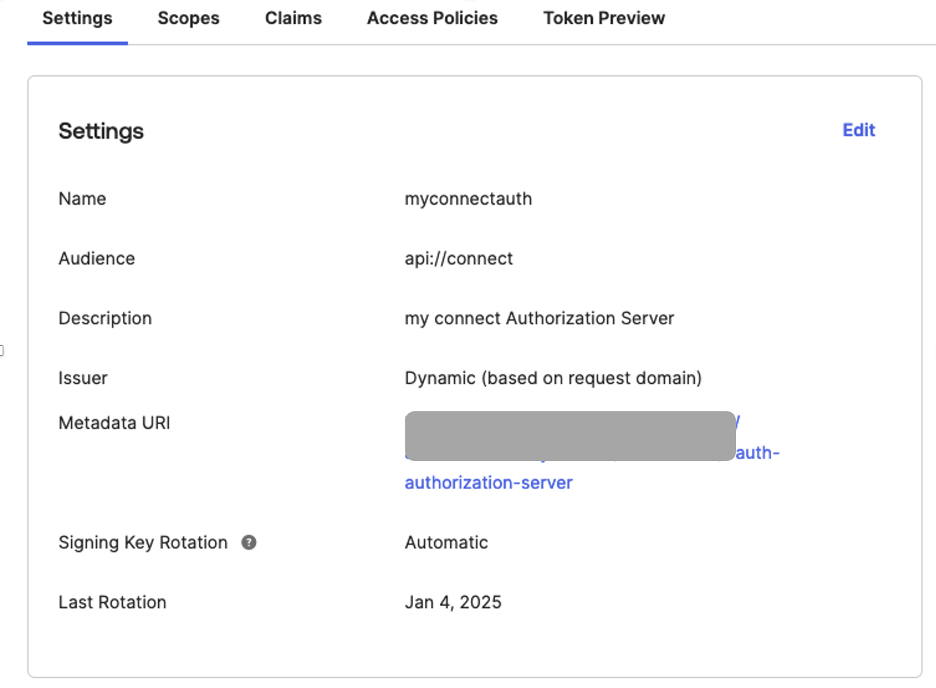This screenshot has width=936, height=688.
Task: Select the Last Rotation date Jan 4, 2025
Action: coord(453,602)
